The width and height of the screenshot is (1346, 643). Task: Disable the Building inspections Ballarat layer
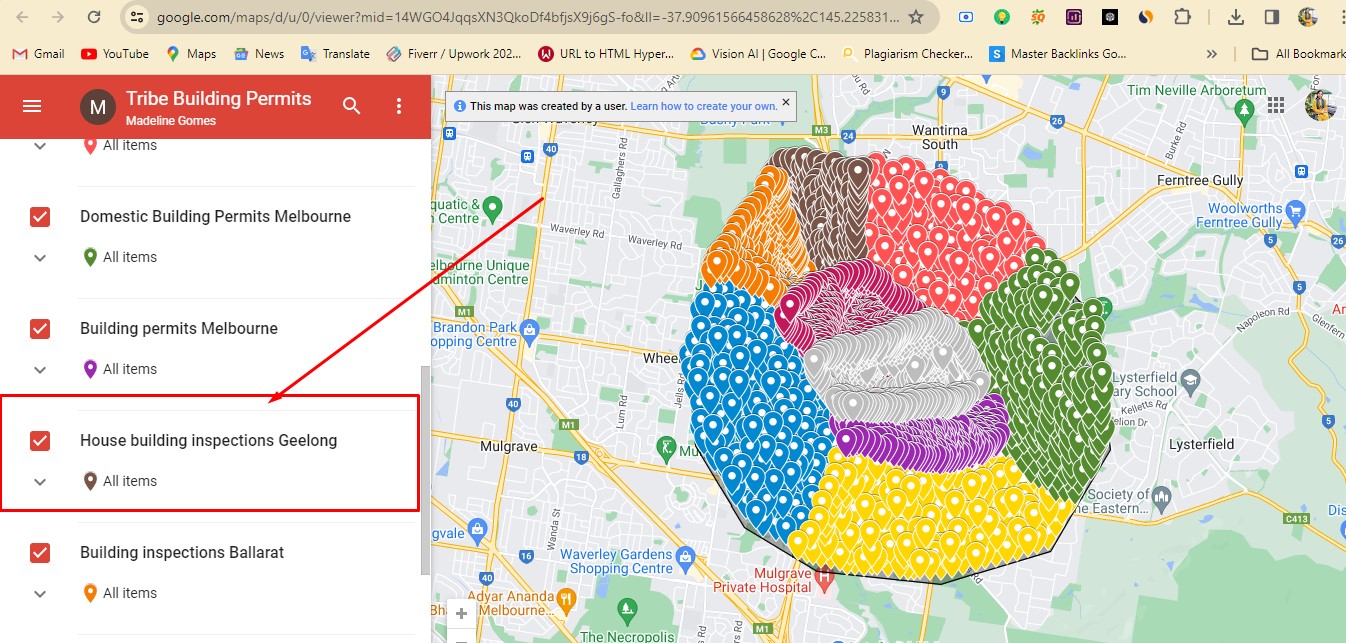pos(40,553)
